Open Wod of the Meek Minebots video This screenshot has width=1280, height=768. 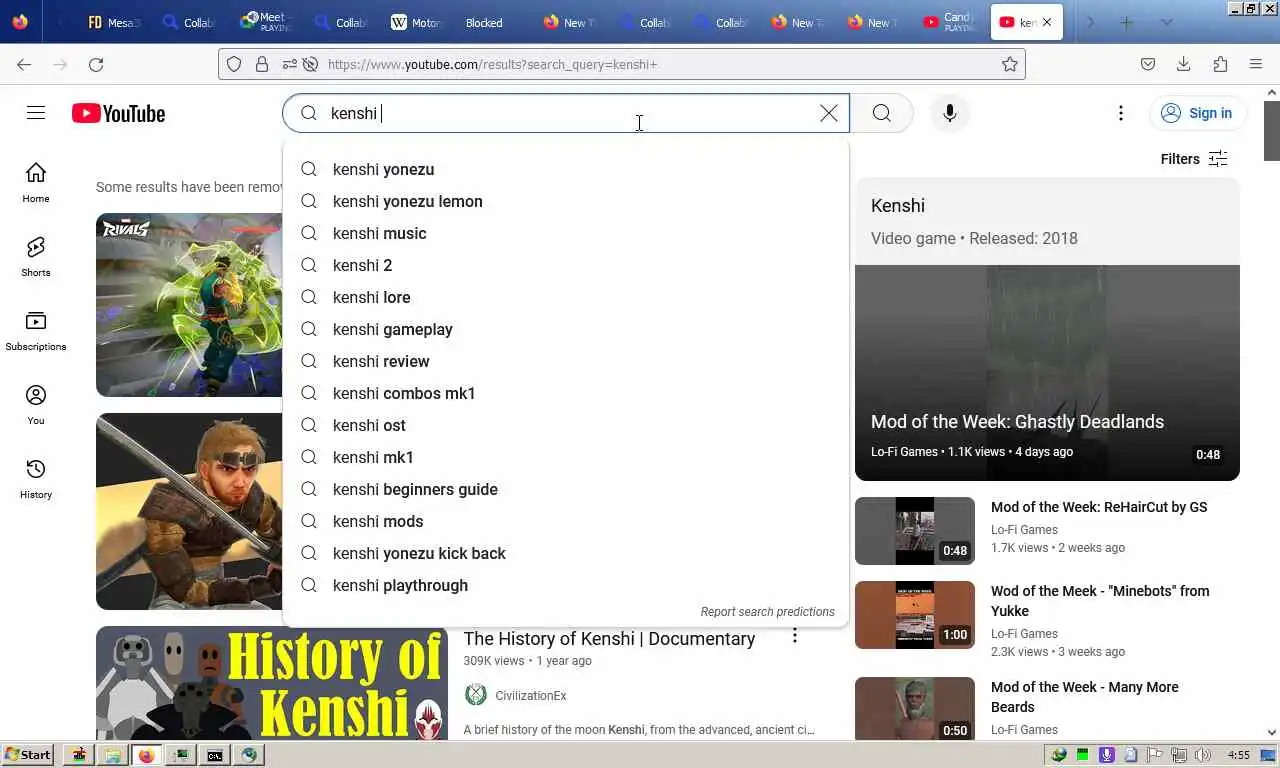pyautogui.click(x=1100, y=601)
